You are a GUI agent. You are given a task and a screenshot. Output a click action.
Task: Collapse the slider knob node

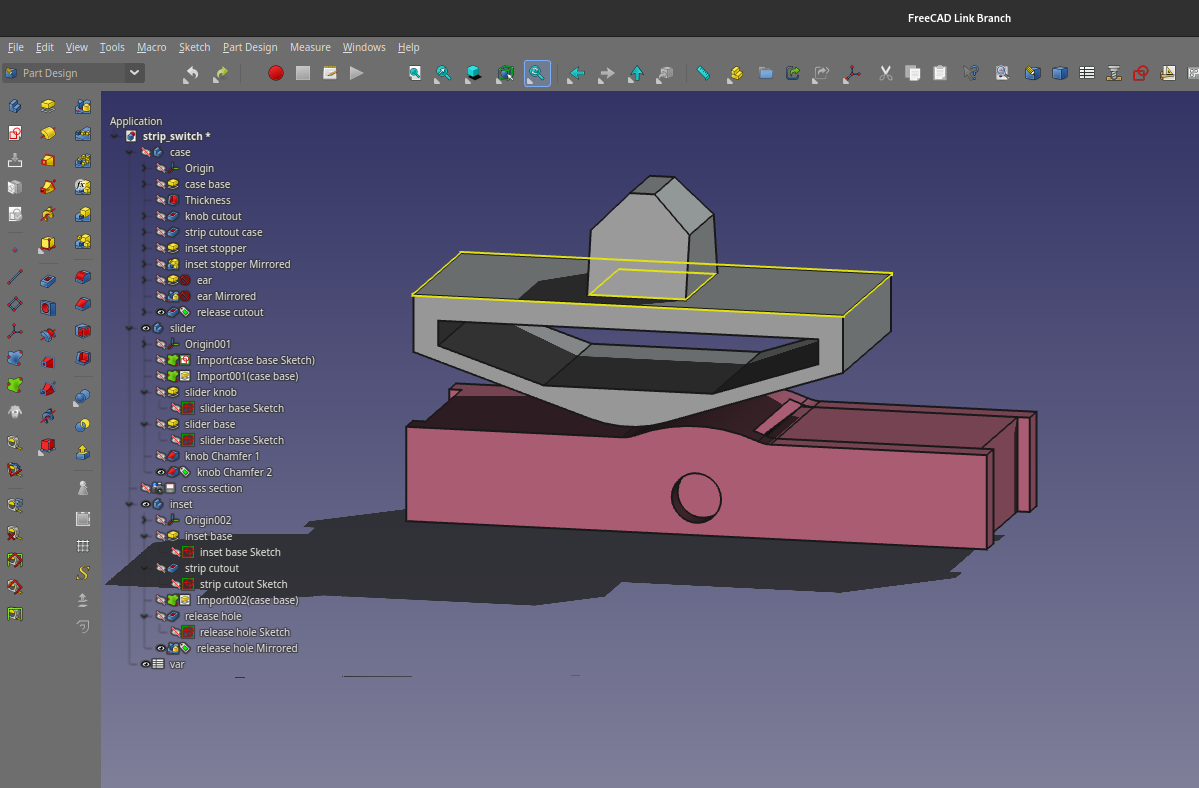click(145, 392)
